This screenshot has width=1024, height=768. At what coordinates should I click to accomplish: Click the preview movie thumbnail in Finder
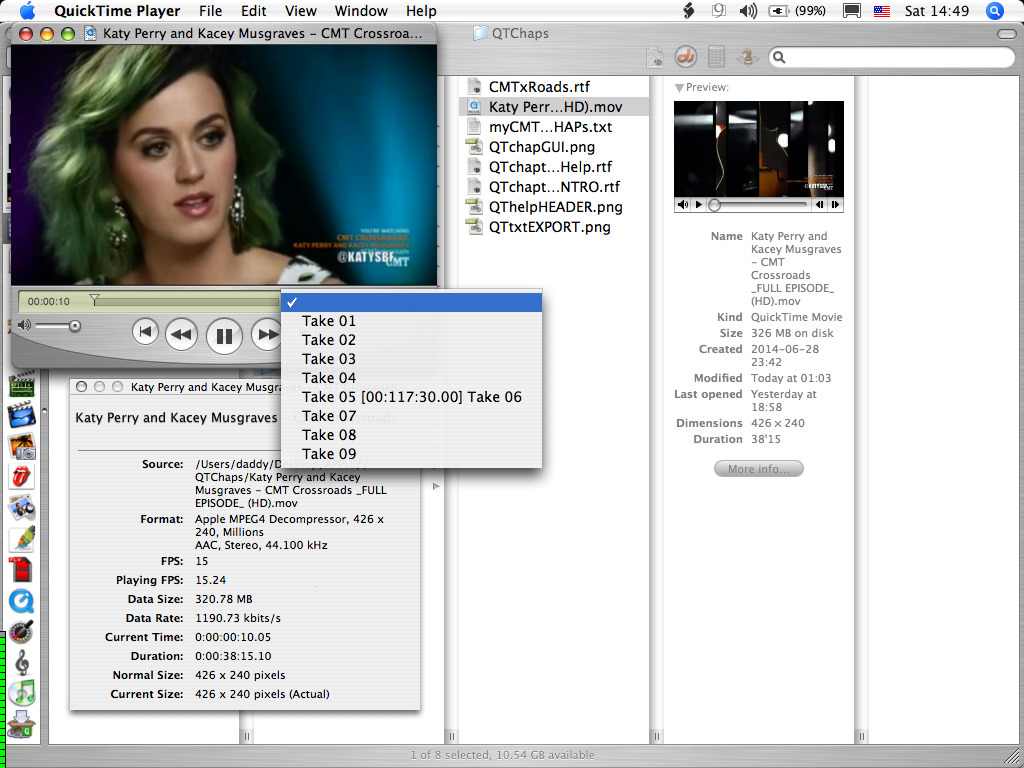coord(759,149)
